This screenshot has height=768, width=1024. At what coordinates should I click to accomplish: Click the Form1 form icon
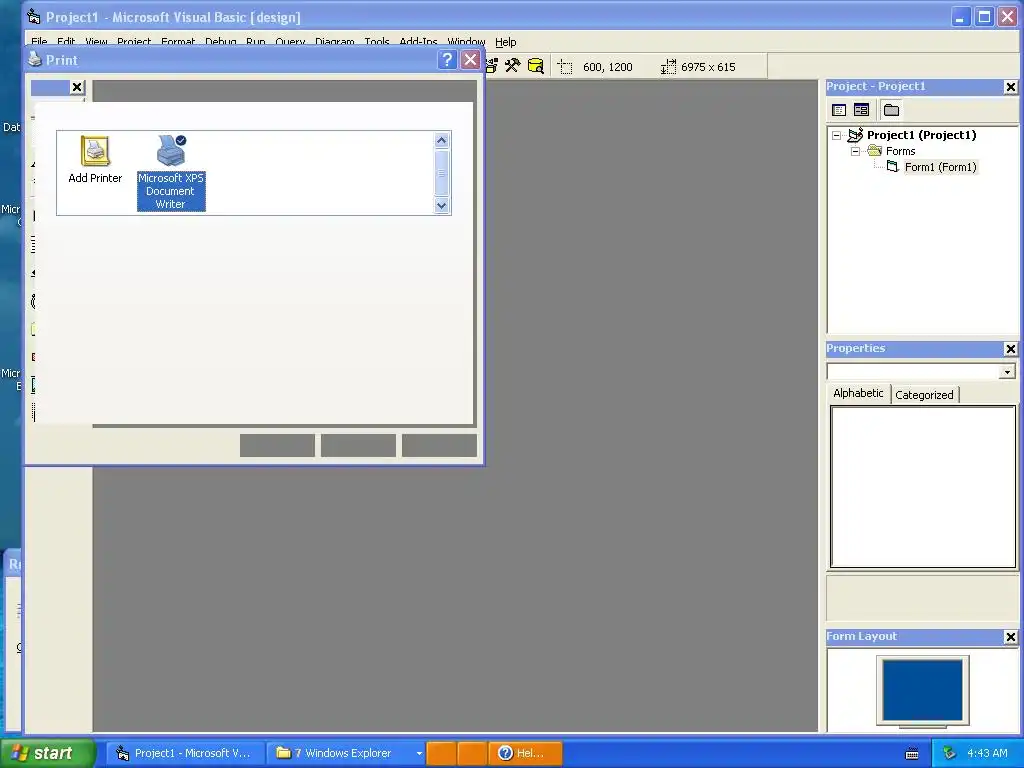[x=893, y=167]
